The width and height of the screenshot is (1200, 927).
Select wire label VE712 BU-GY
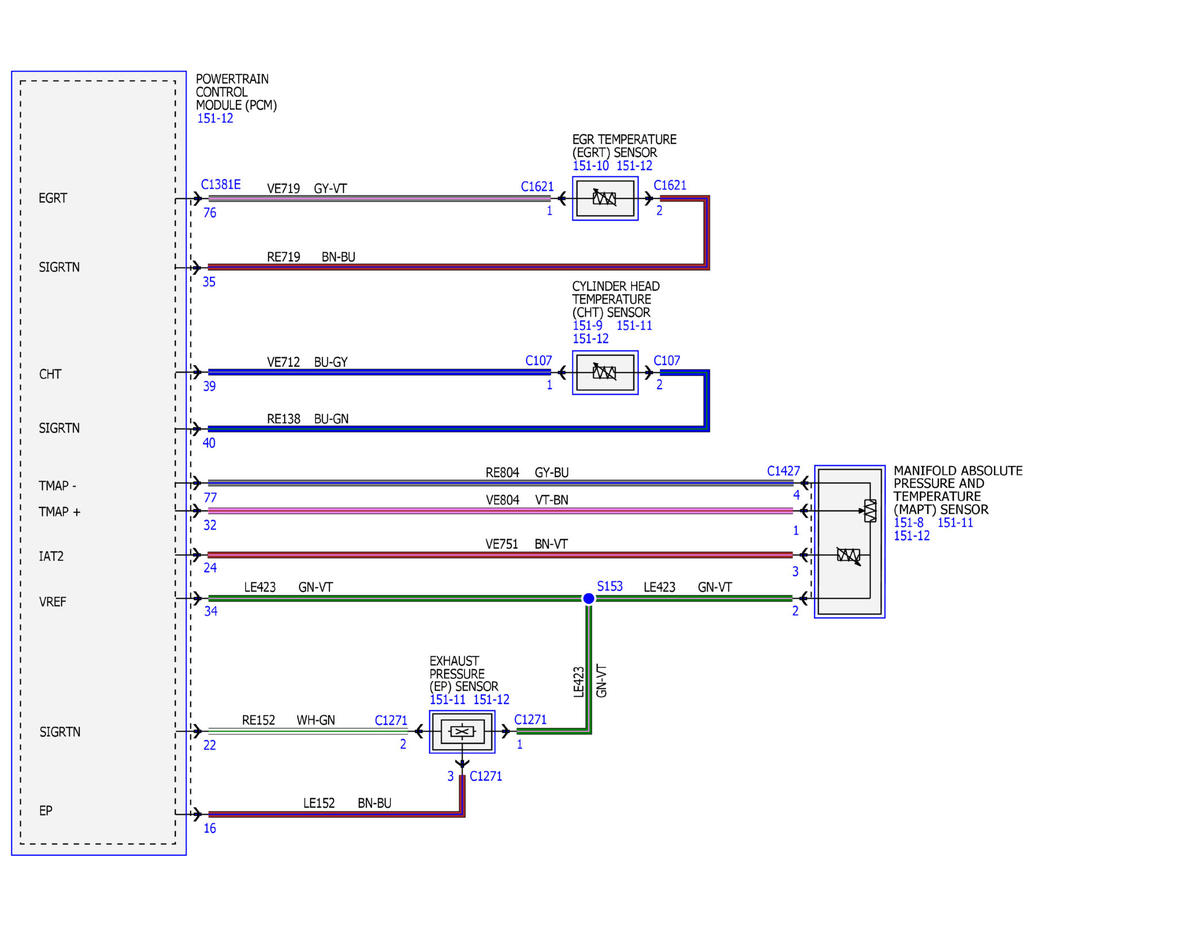307,362
